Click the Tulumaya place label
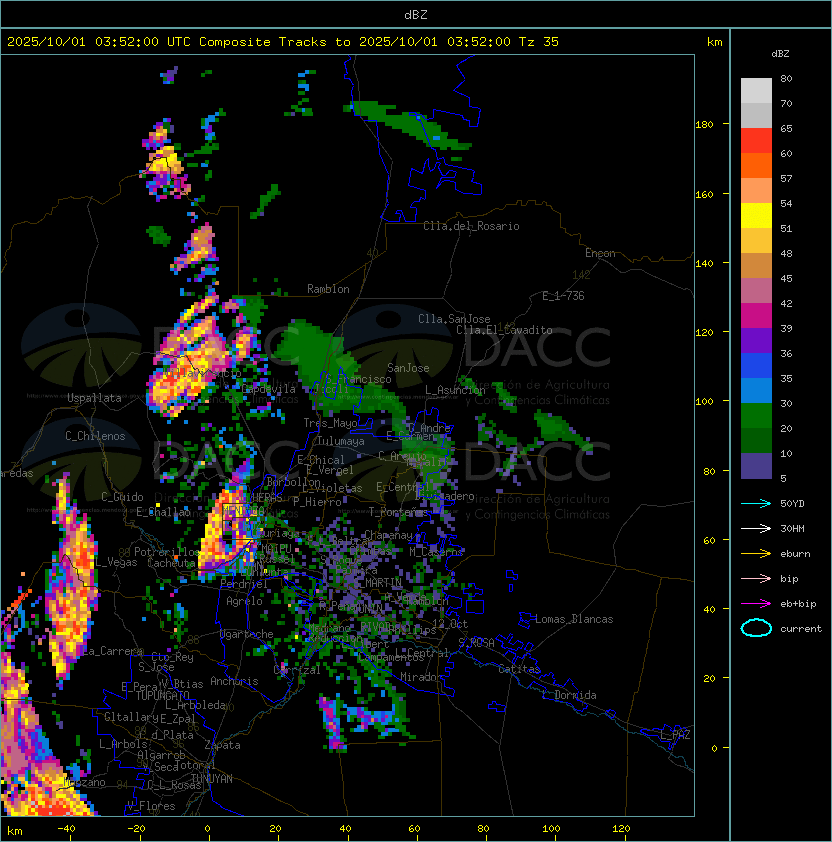The height and width of the screenshot is (842, 832). point(341,441)
